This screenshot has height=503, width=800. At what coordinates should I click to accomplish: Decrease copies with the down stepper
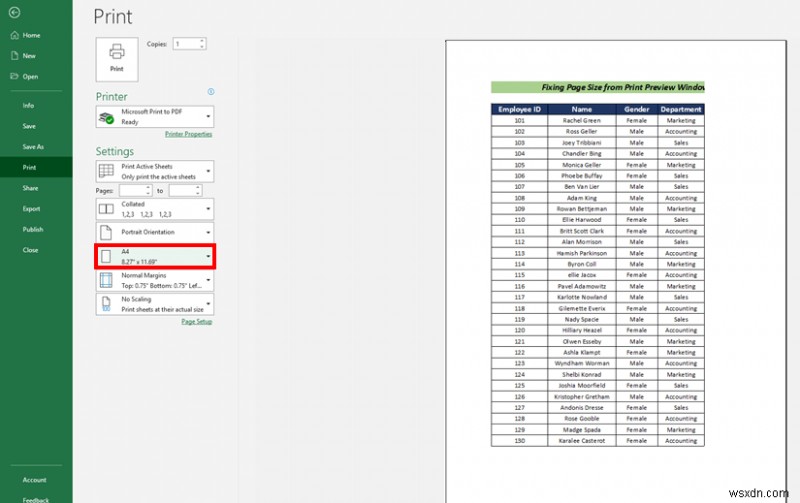(202, 47)
